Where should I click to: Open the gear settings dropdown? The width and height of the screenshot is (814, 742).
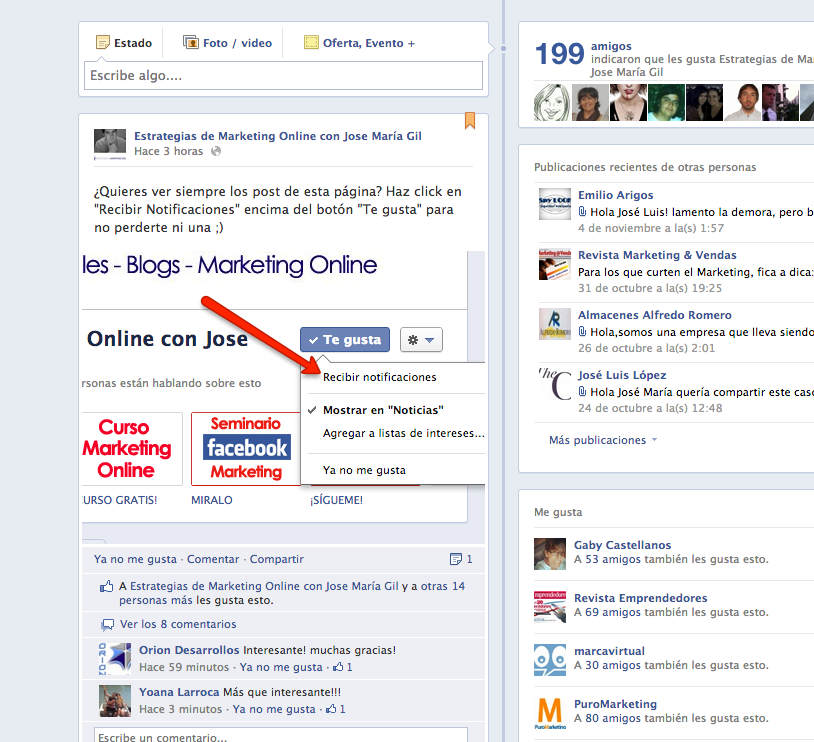coord(421,340)
